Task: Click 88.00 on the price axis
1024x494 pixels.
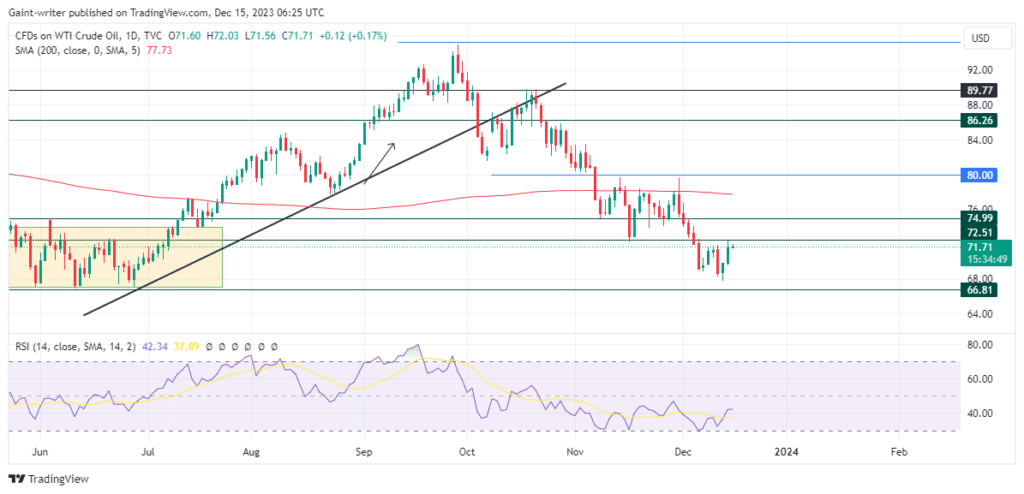Action: tap(980, 105)
